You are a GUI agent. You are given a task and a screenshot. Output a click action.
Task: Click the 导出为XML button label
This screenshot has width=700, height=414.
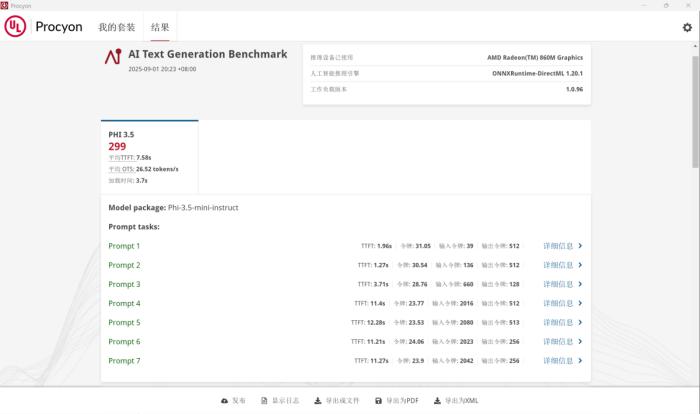462,401
